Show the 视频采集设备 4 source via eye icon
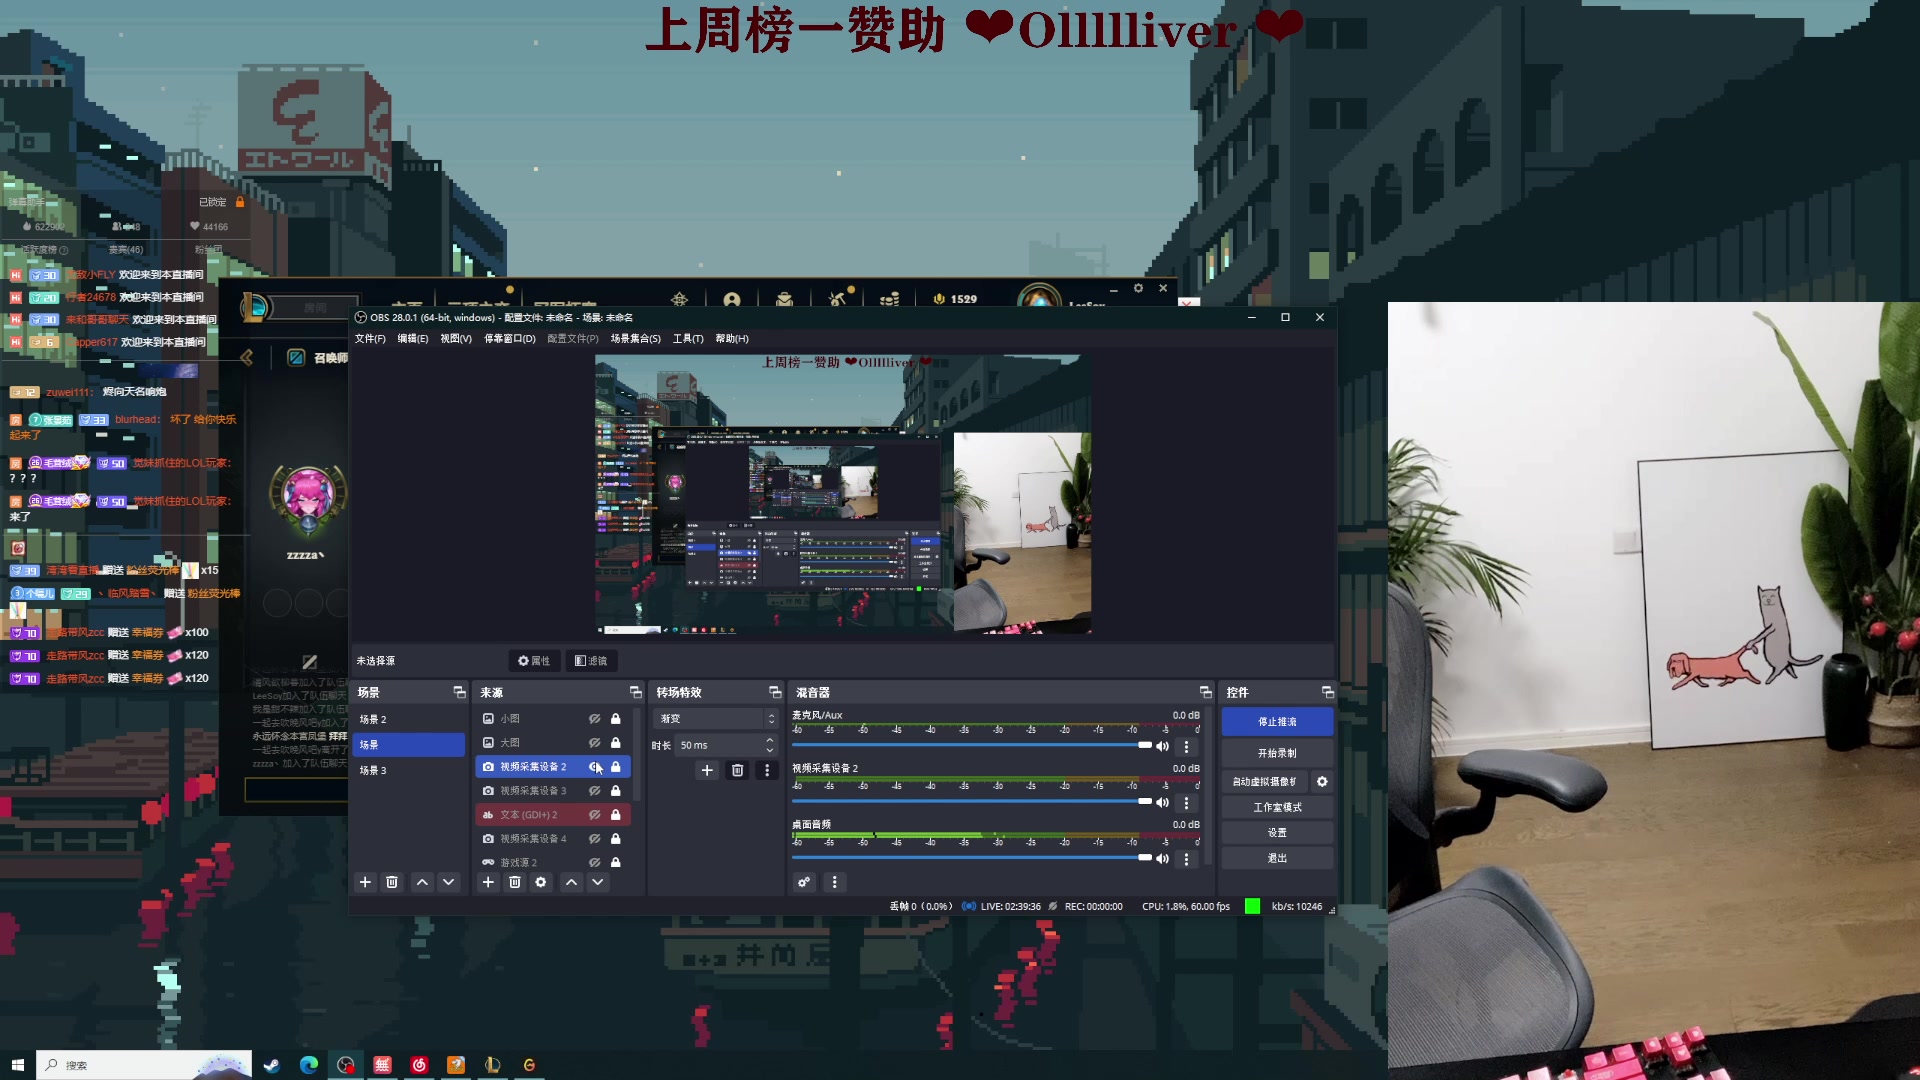Viewport: 1920px width, 1080px height. (x=594, y=839)
